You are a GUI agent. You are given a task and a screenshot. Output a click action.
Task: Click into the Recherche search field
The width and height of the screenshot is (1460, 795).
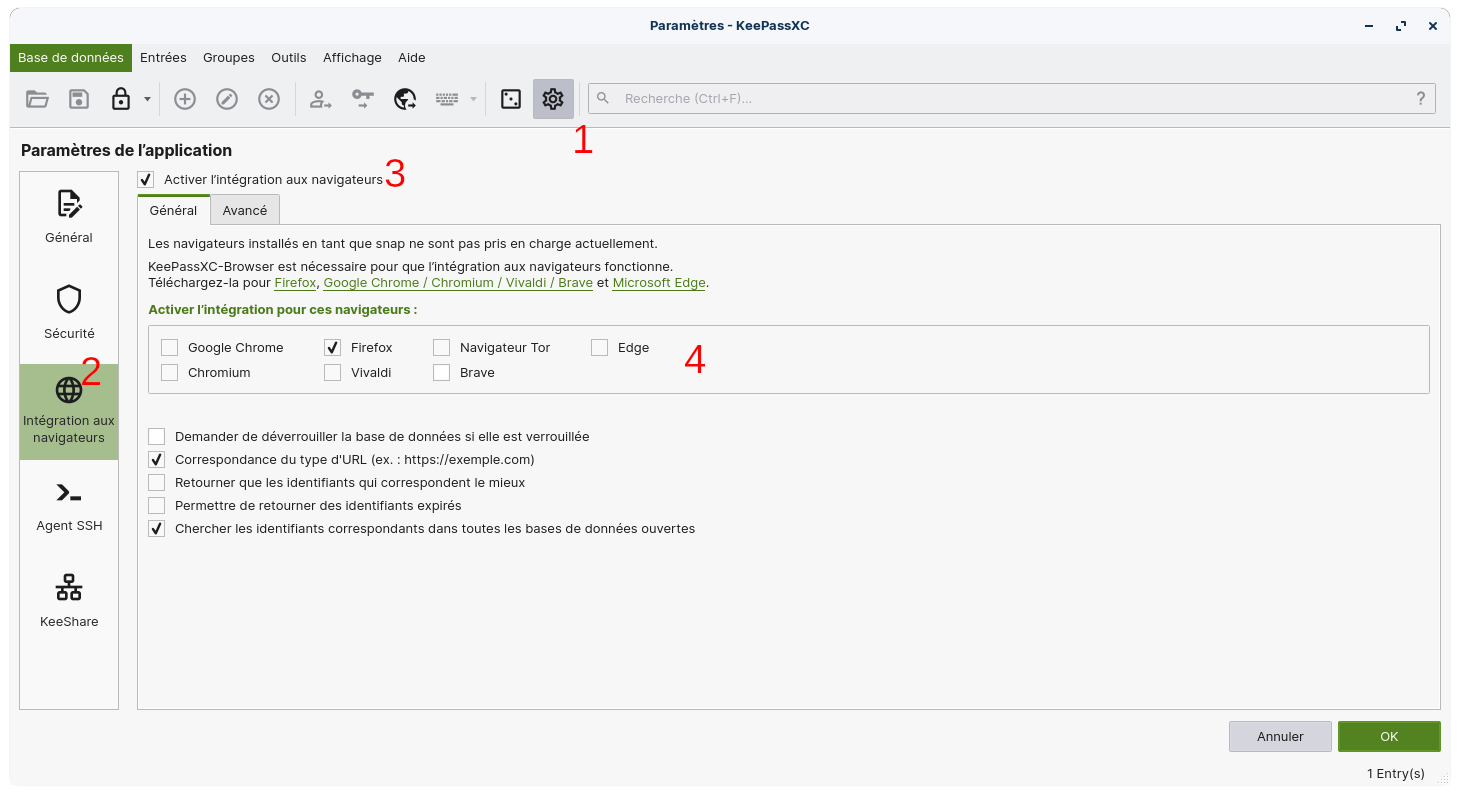coord(1010,98)
